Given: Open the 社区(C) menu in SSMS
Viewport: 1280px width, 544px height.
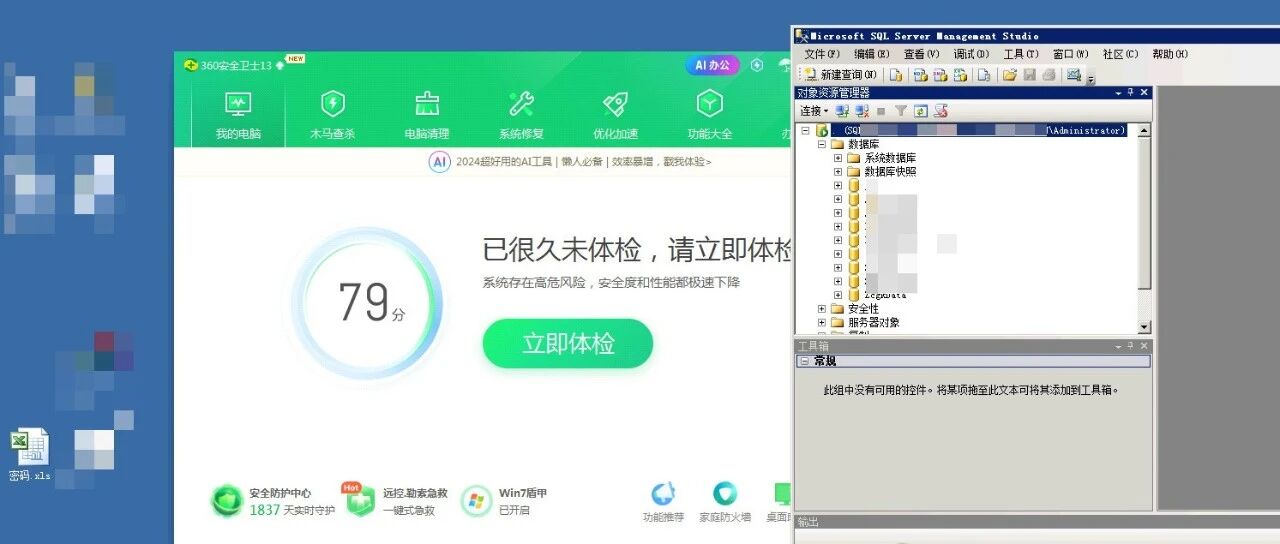Looking at the screenshot, I should point(1120,54).
